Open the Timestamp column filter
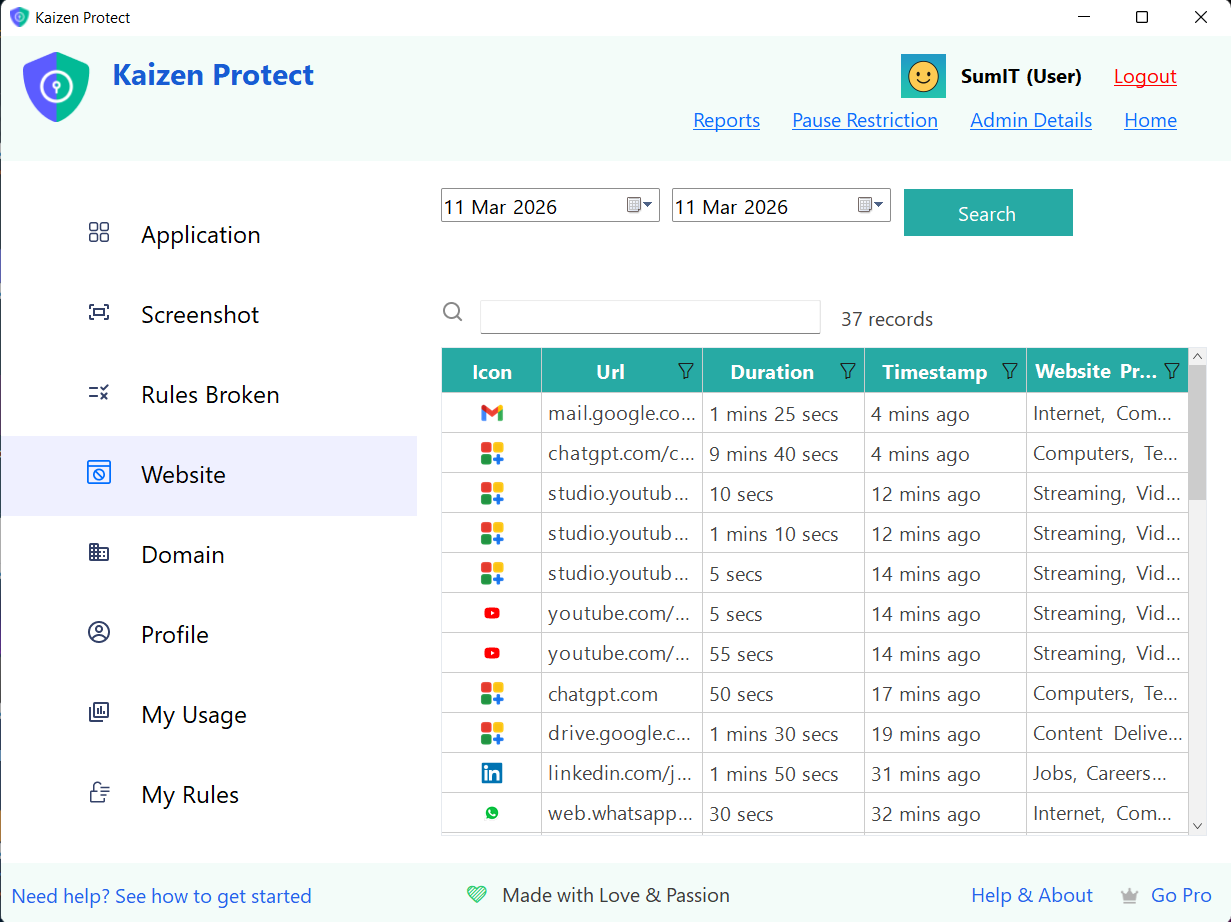Screen dimensions: 1231x922 coord(1009,371)
